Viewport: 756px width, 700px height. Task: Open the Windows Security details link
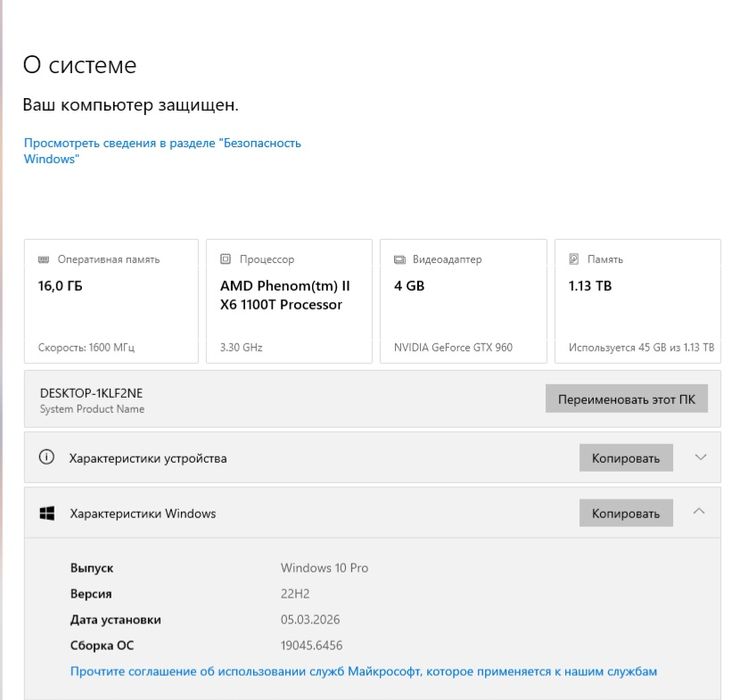pyautogui.click(x=162, y=151)
